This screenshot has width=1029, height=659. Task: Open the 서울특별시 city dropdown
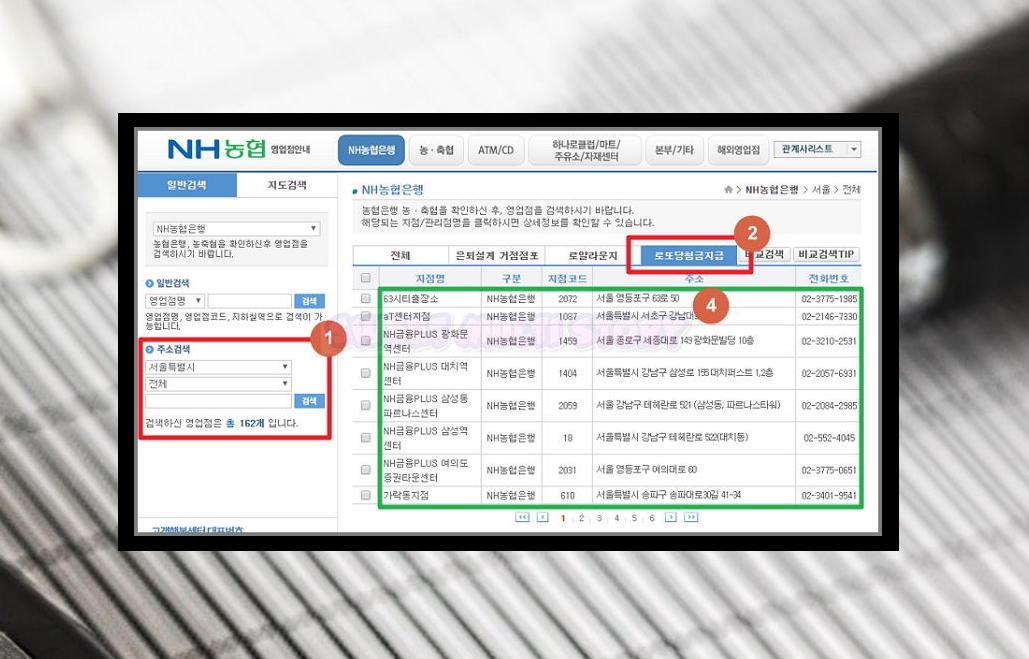tap(218, 367)
